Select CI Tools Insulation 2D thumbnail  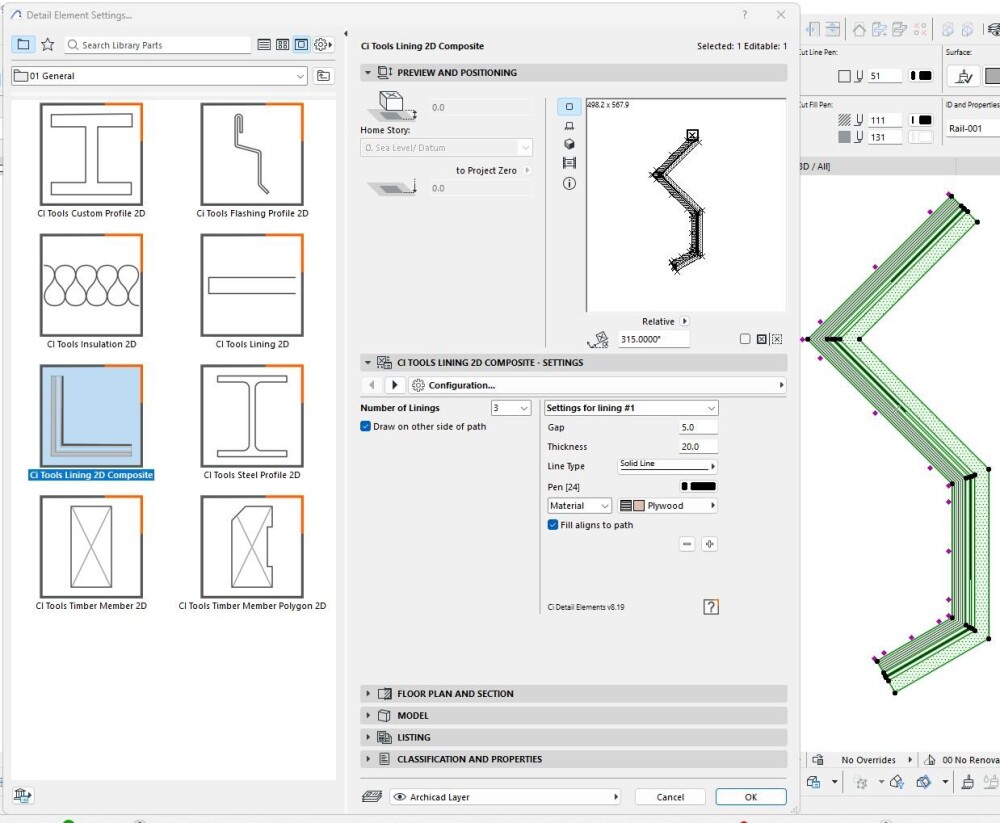(x=91, y=287)
